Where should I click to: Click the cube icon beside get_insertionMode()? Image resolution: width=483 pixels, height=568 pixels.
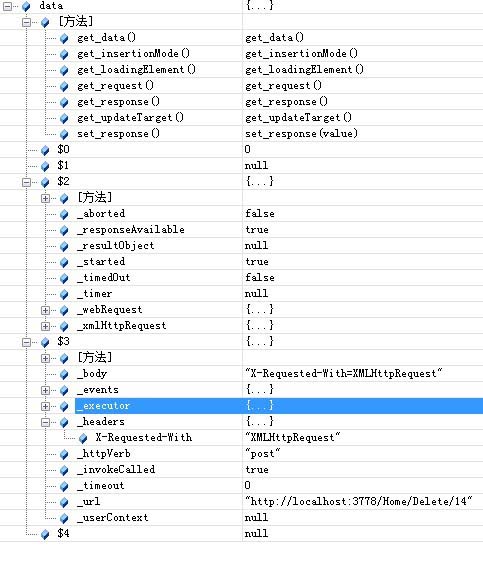64,54
